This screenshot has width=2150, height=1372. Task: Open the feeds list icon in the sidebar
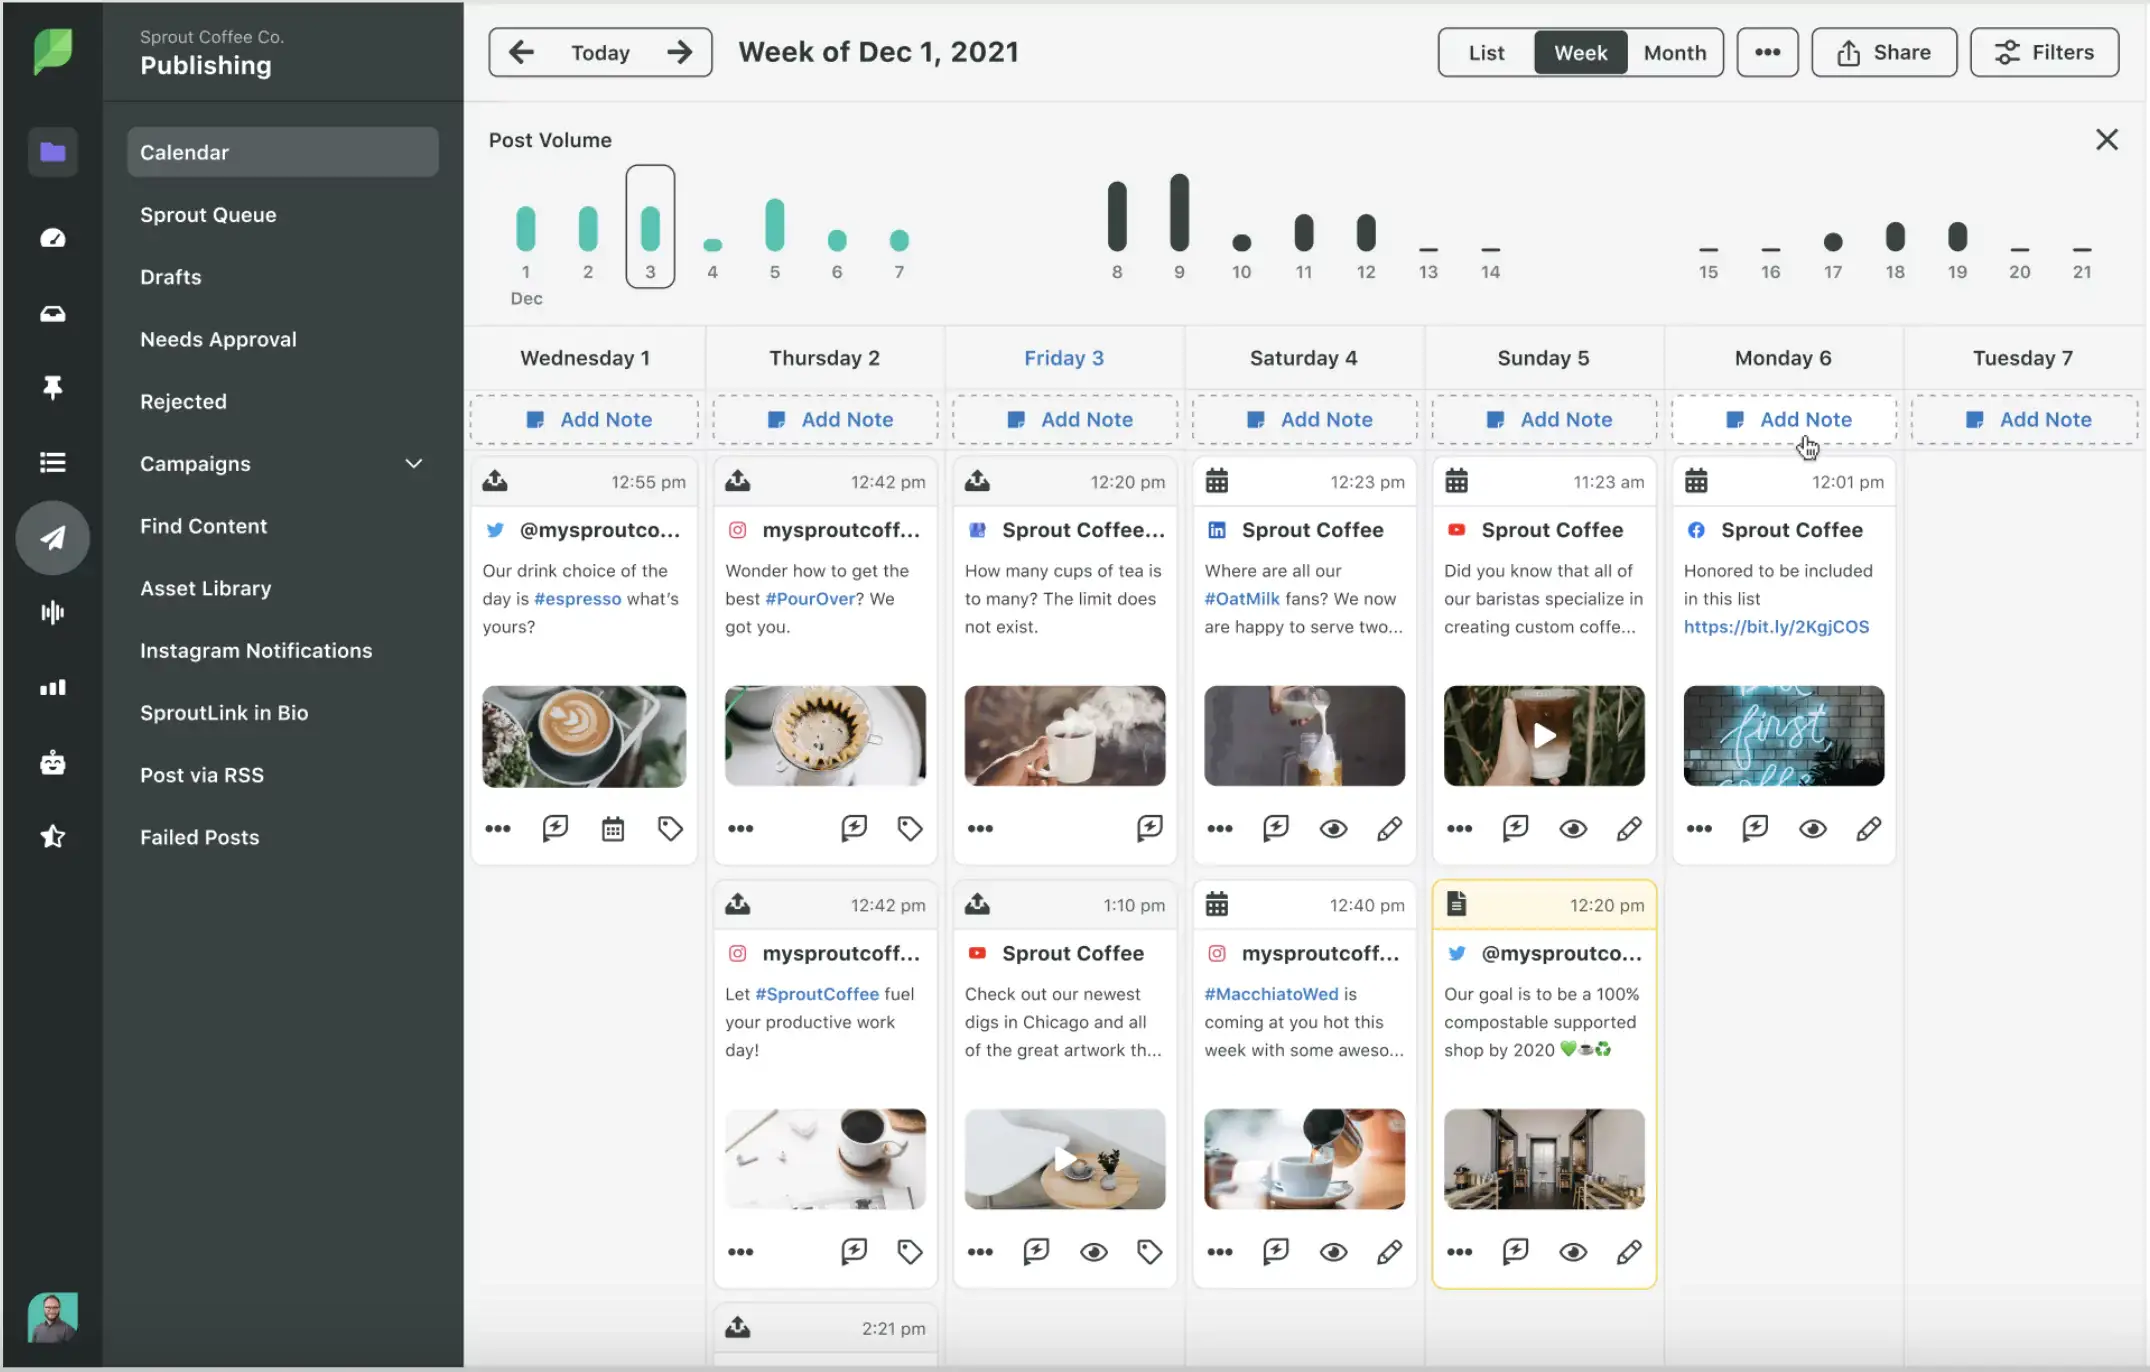click(x=52, y=462)
